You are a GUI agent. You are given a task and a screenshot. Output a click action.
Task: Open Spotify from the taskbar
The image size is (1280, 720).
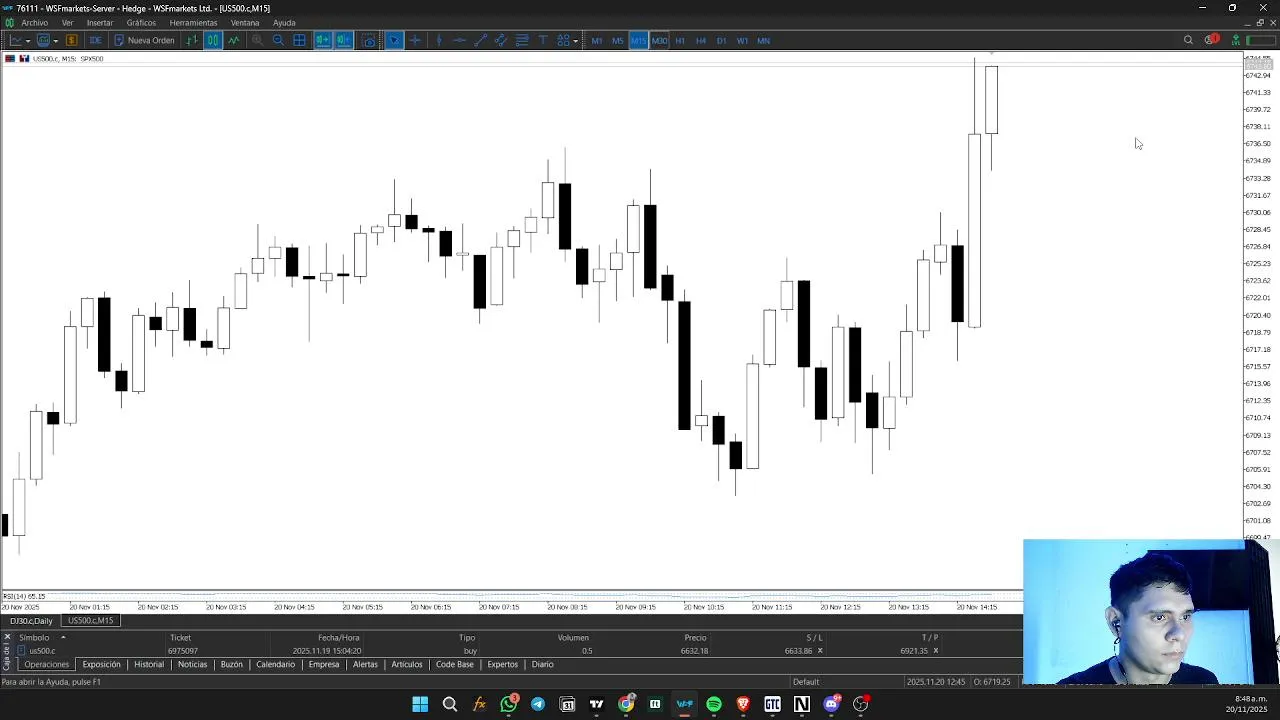pos(714,704)
